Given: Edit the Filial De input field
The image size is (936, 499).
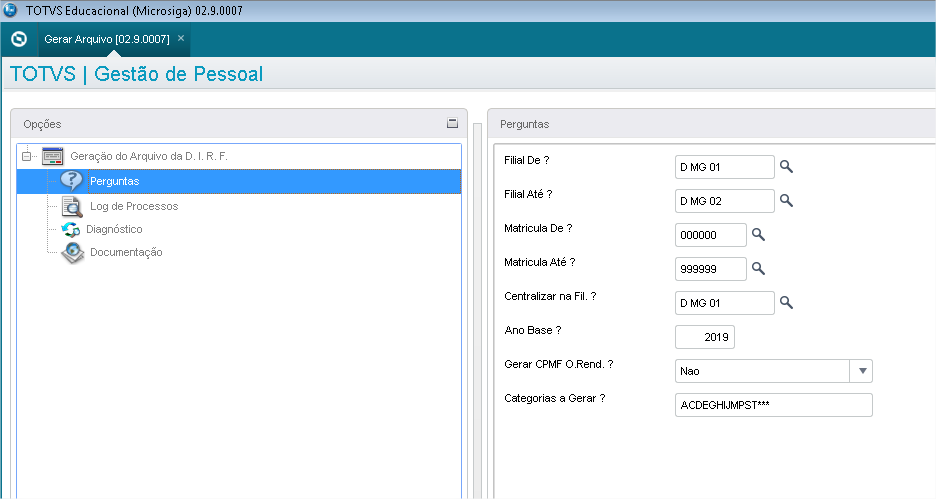Looking at the screenshot, I should 725,167.
